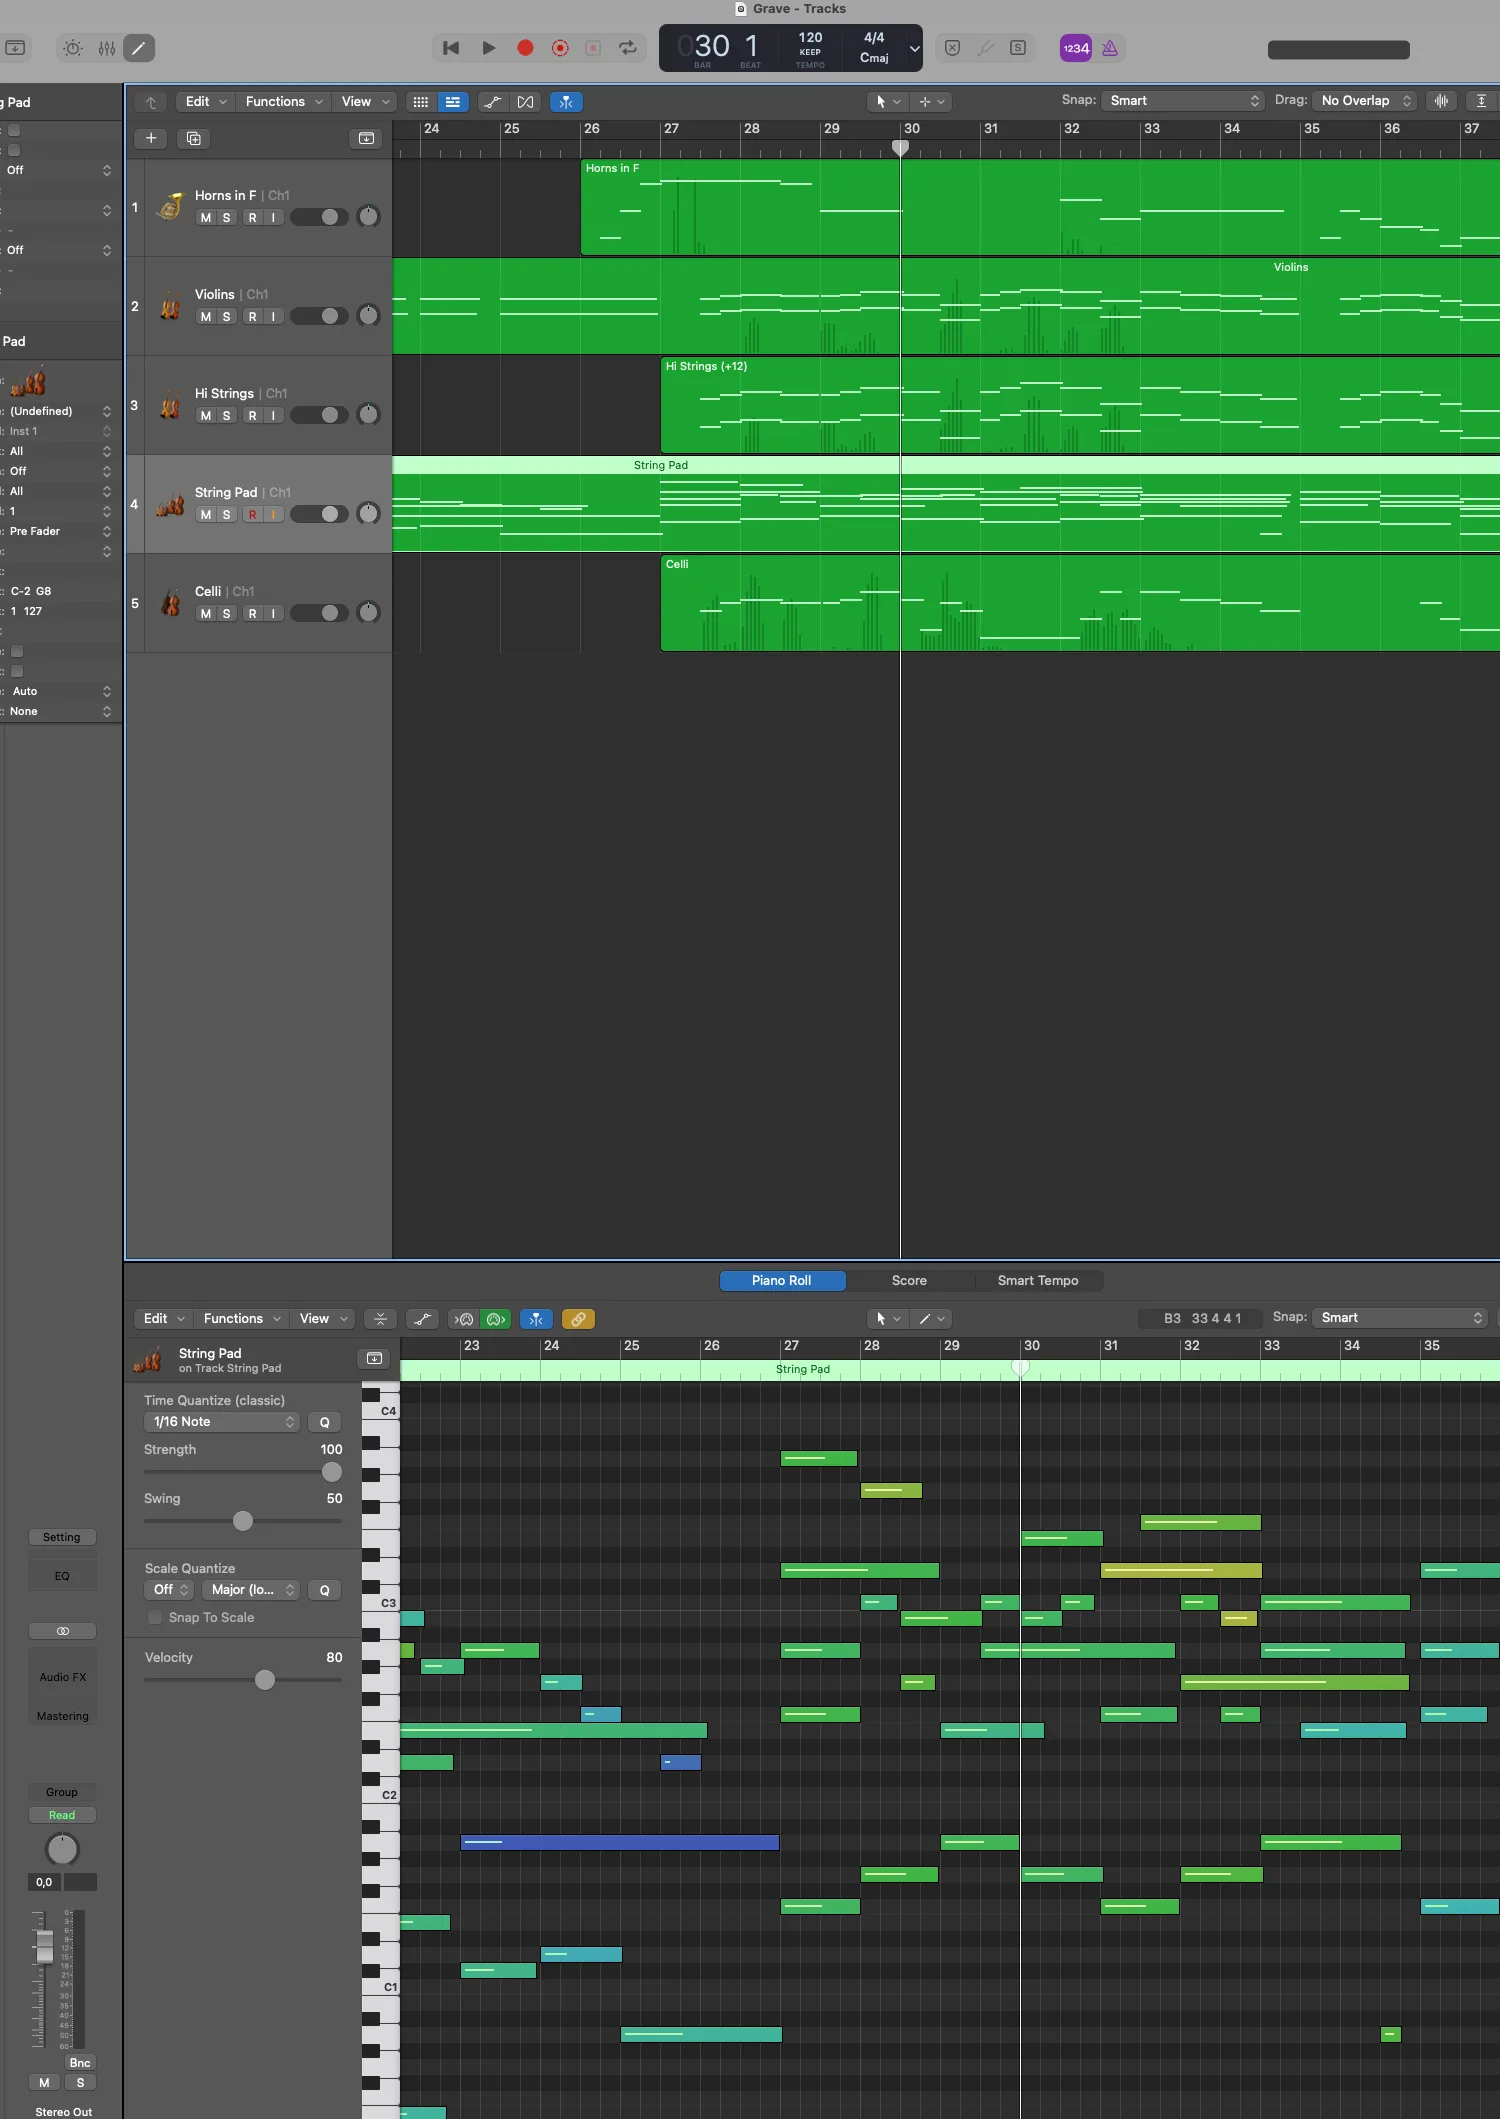Click the Setting button on channel strip

coord(62,1537)
